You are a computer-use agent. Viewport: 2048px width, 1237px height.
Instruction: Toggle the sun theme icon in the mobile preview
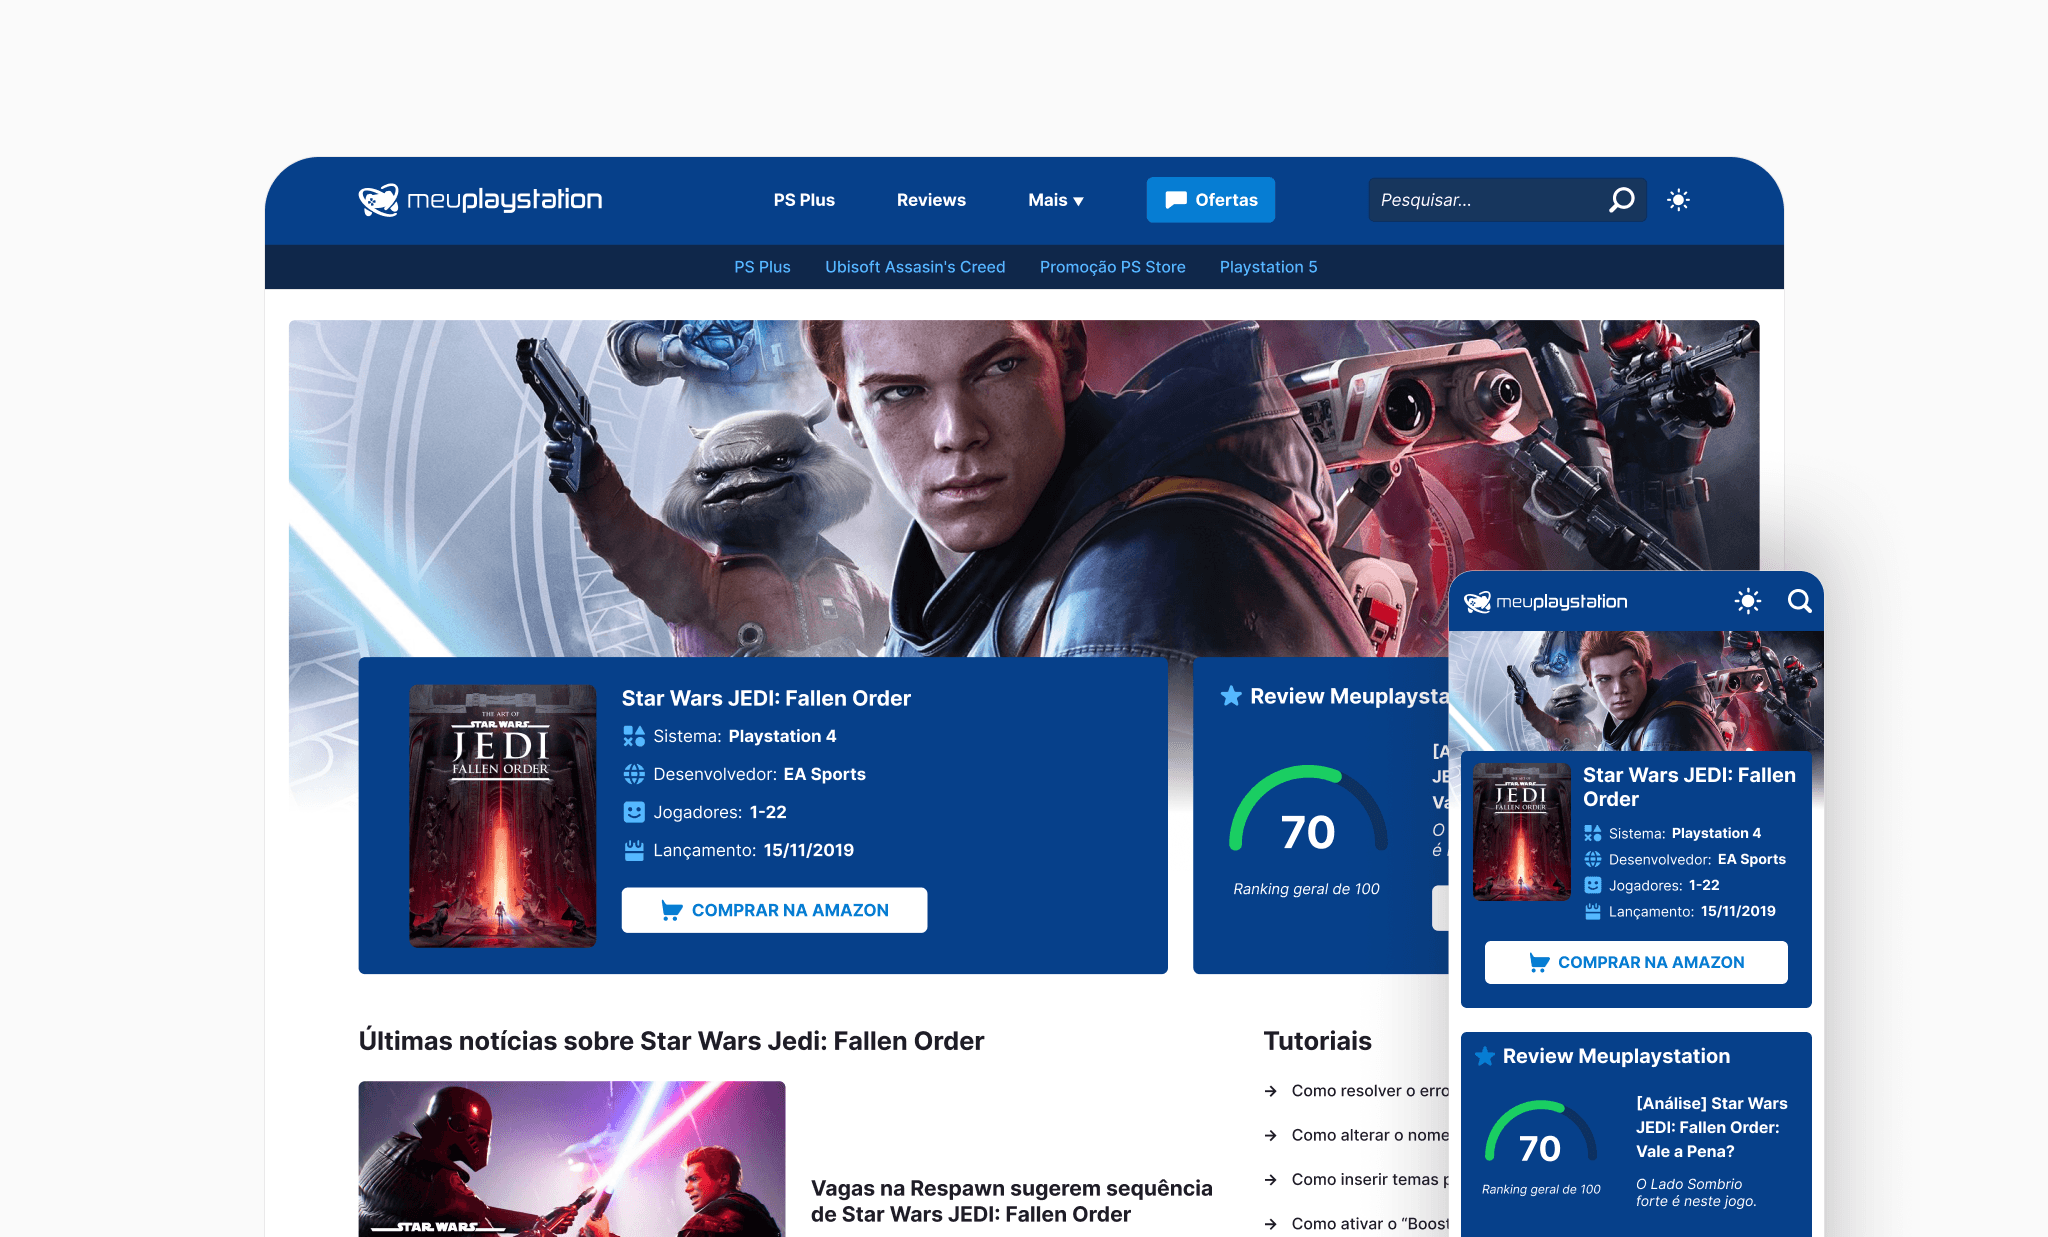tap(1747, 601)
